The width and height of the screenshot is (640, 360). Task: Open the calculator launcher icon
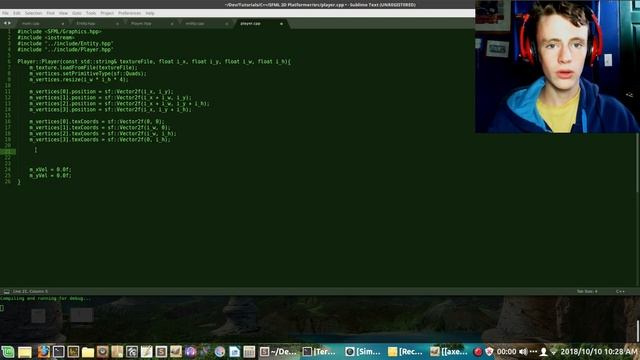point(249,351)
